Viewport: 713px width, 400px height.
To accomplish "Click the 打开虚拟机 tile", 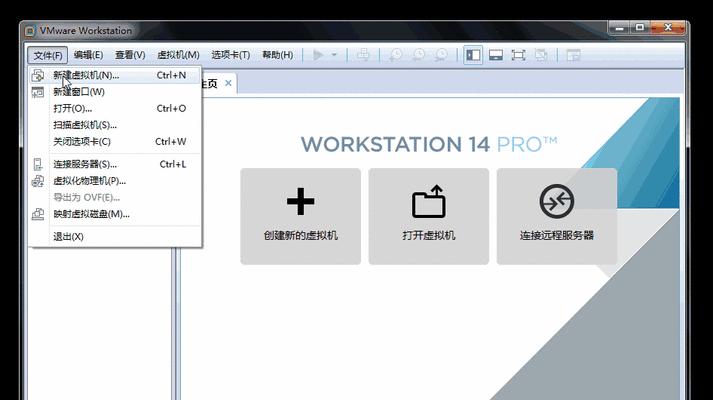I will tap(429, 216).
